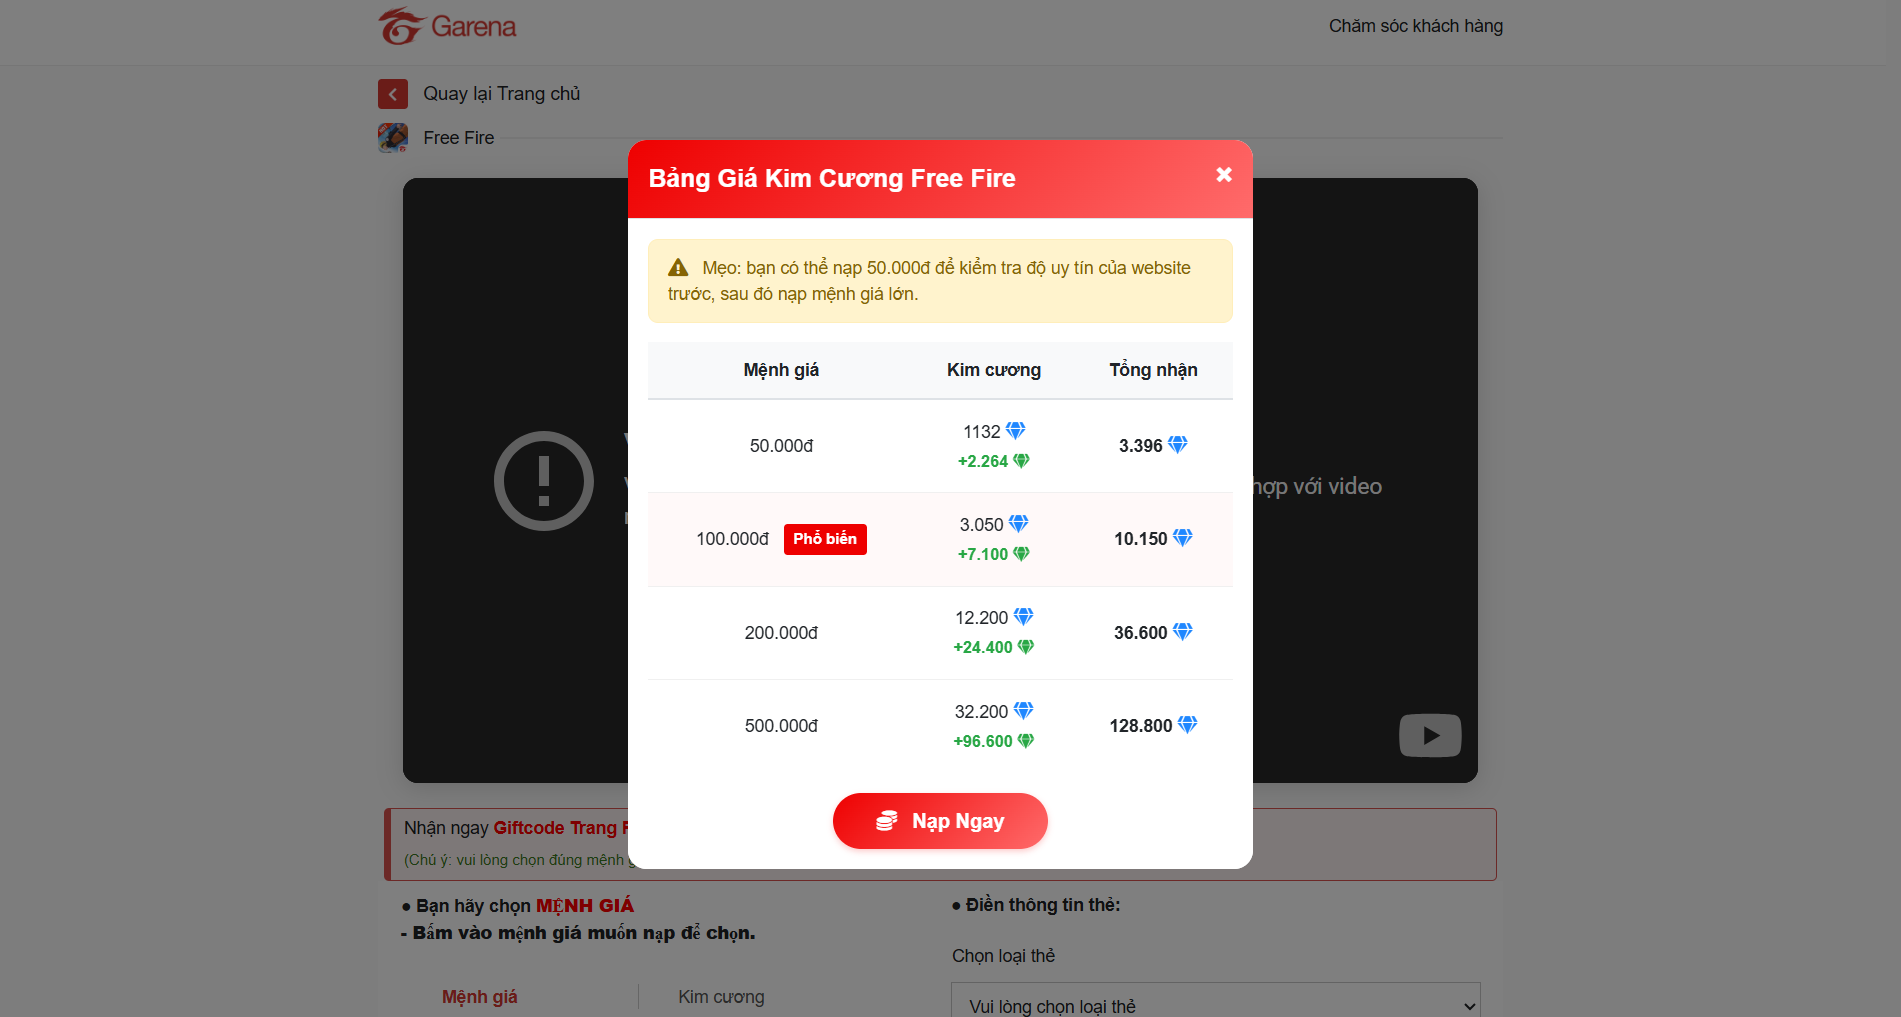This screenshot has height=1017, width=1901.
Task: Click the Garena logo
Action: pyautogui.click(x=447, y=26)
